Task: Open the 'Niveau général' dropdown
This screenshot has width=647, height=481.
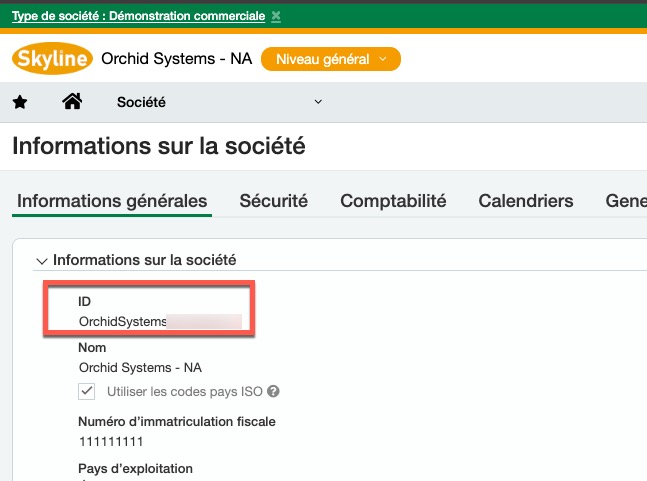Action: tap(330, 59)
